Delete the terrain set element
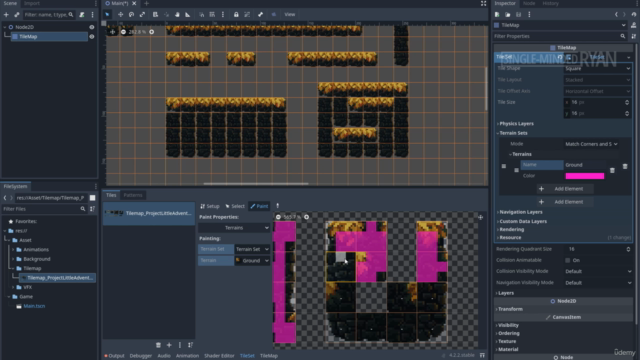The image size is (640, 360). click(625, 166)
